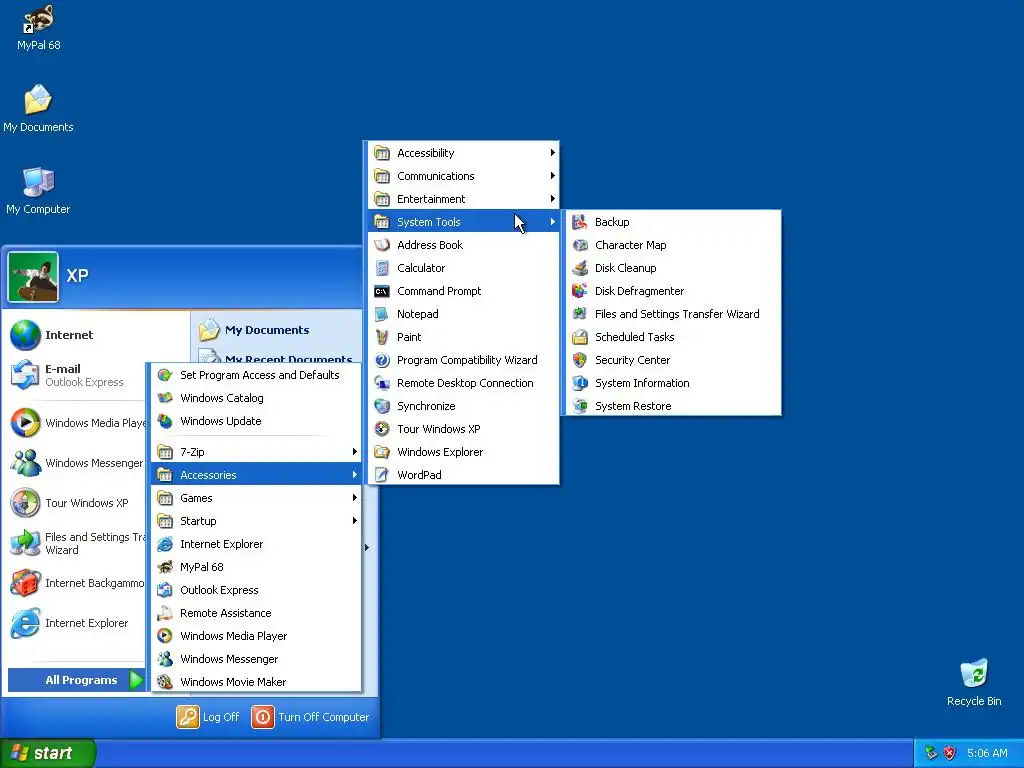Open Remote Desktop Connection
Screen dimensions: 1024x768
tap(464, 383)
